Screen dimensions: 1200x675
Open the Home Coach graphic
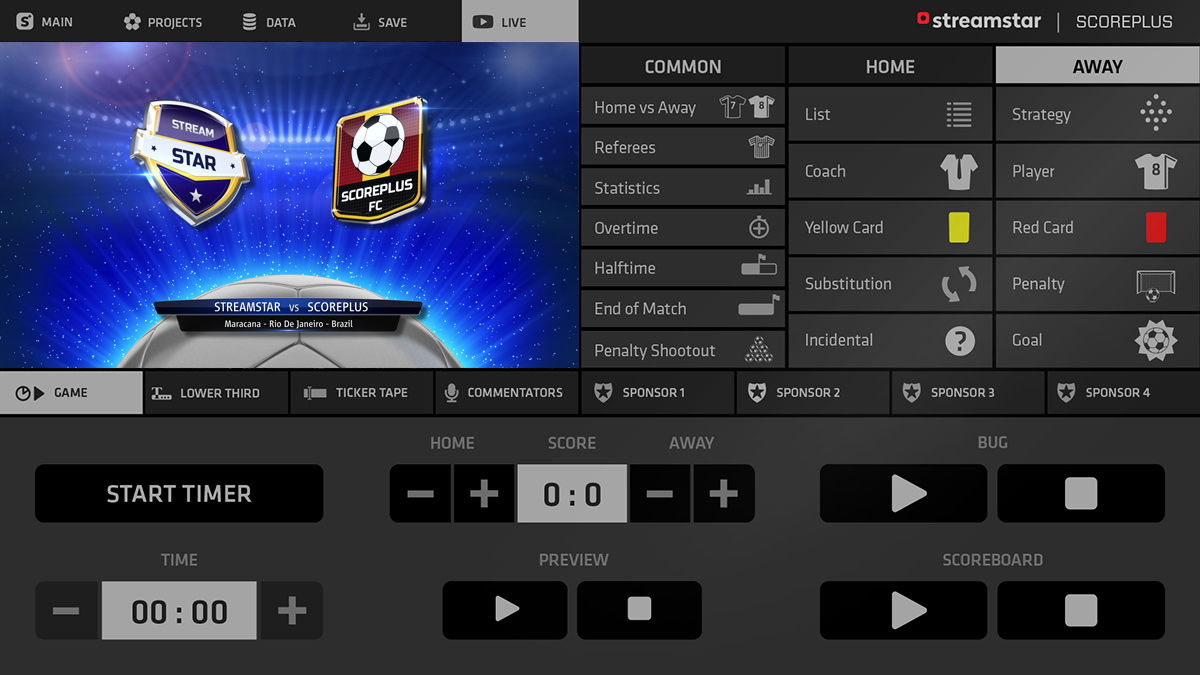click(x=889, y=171)
